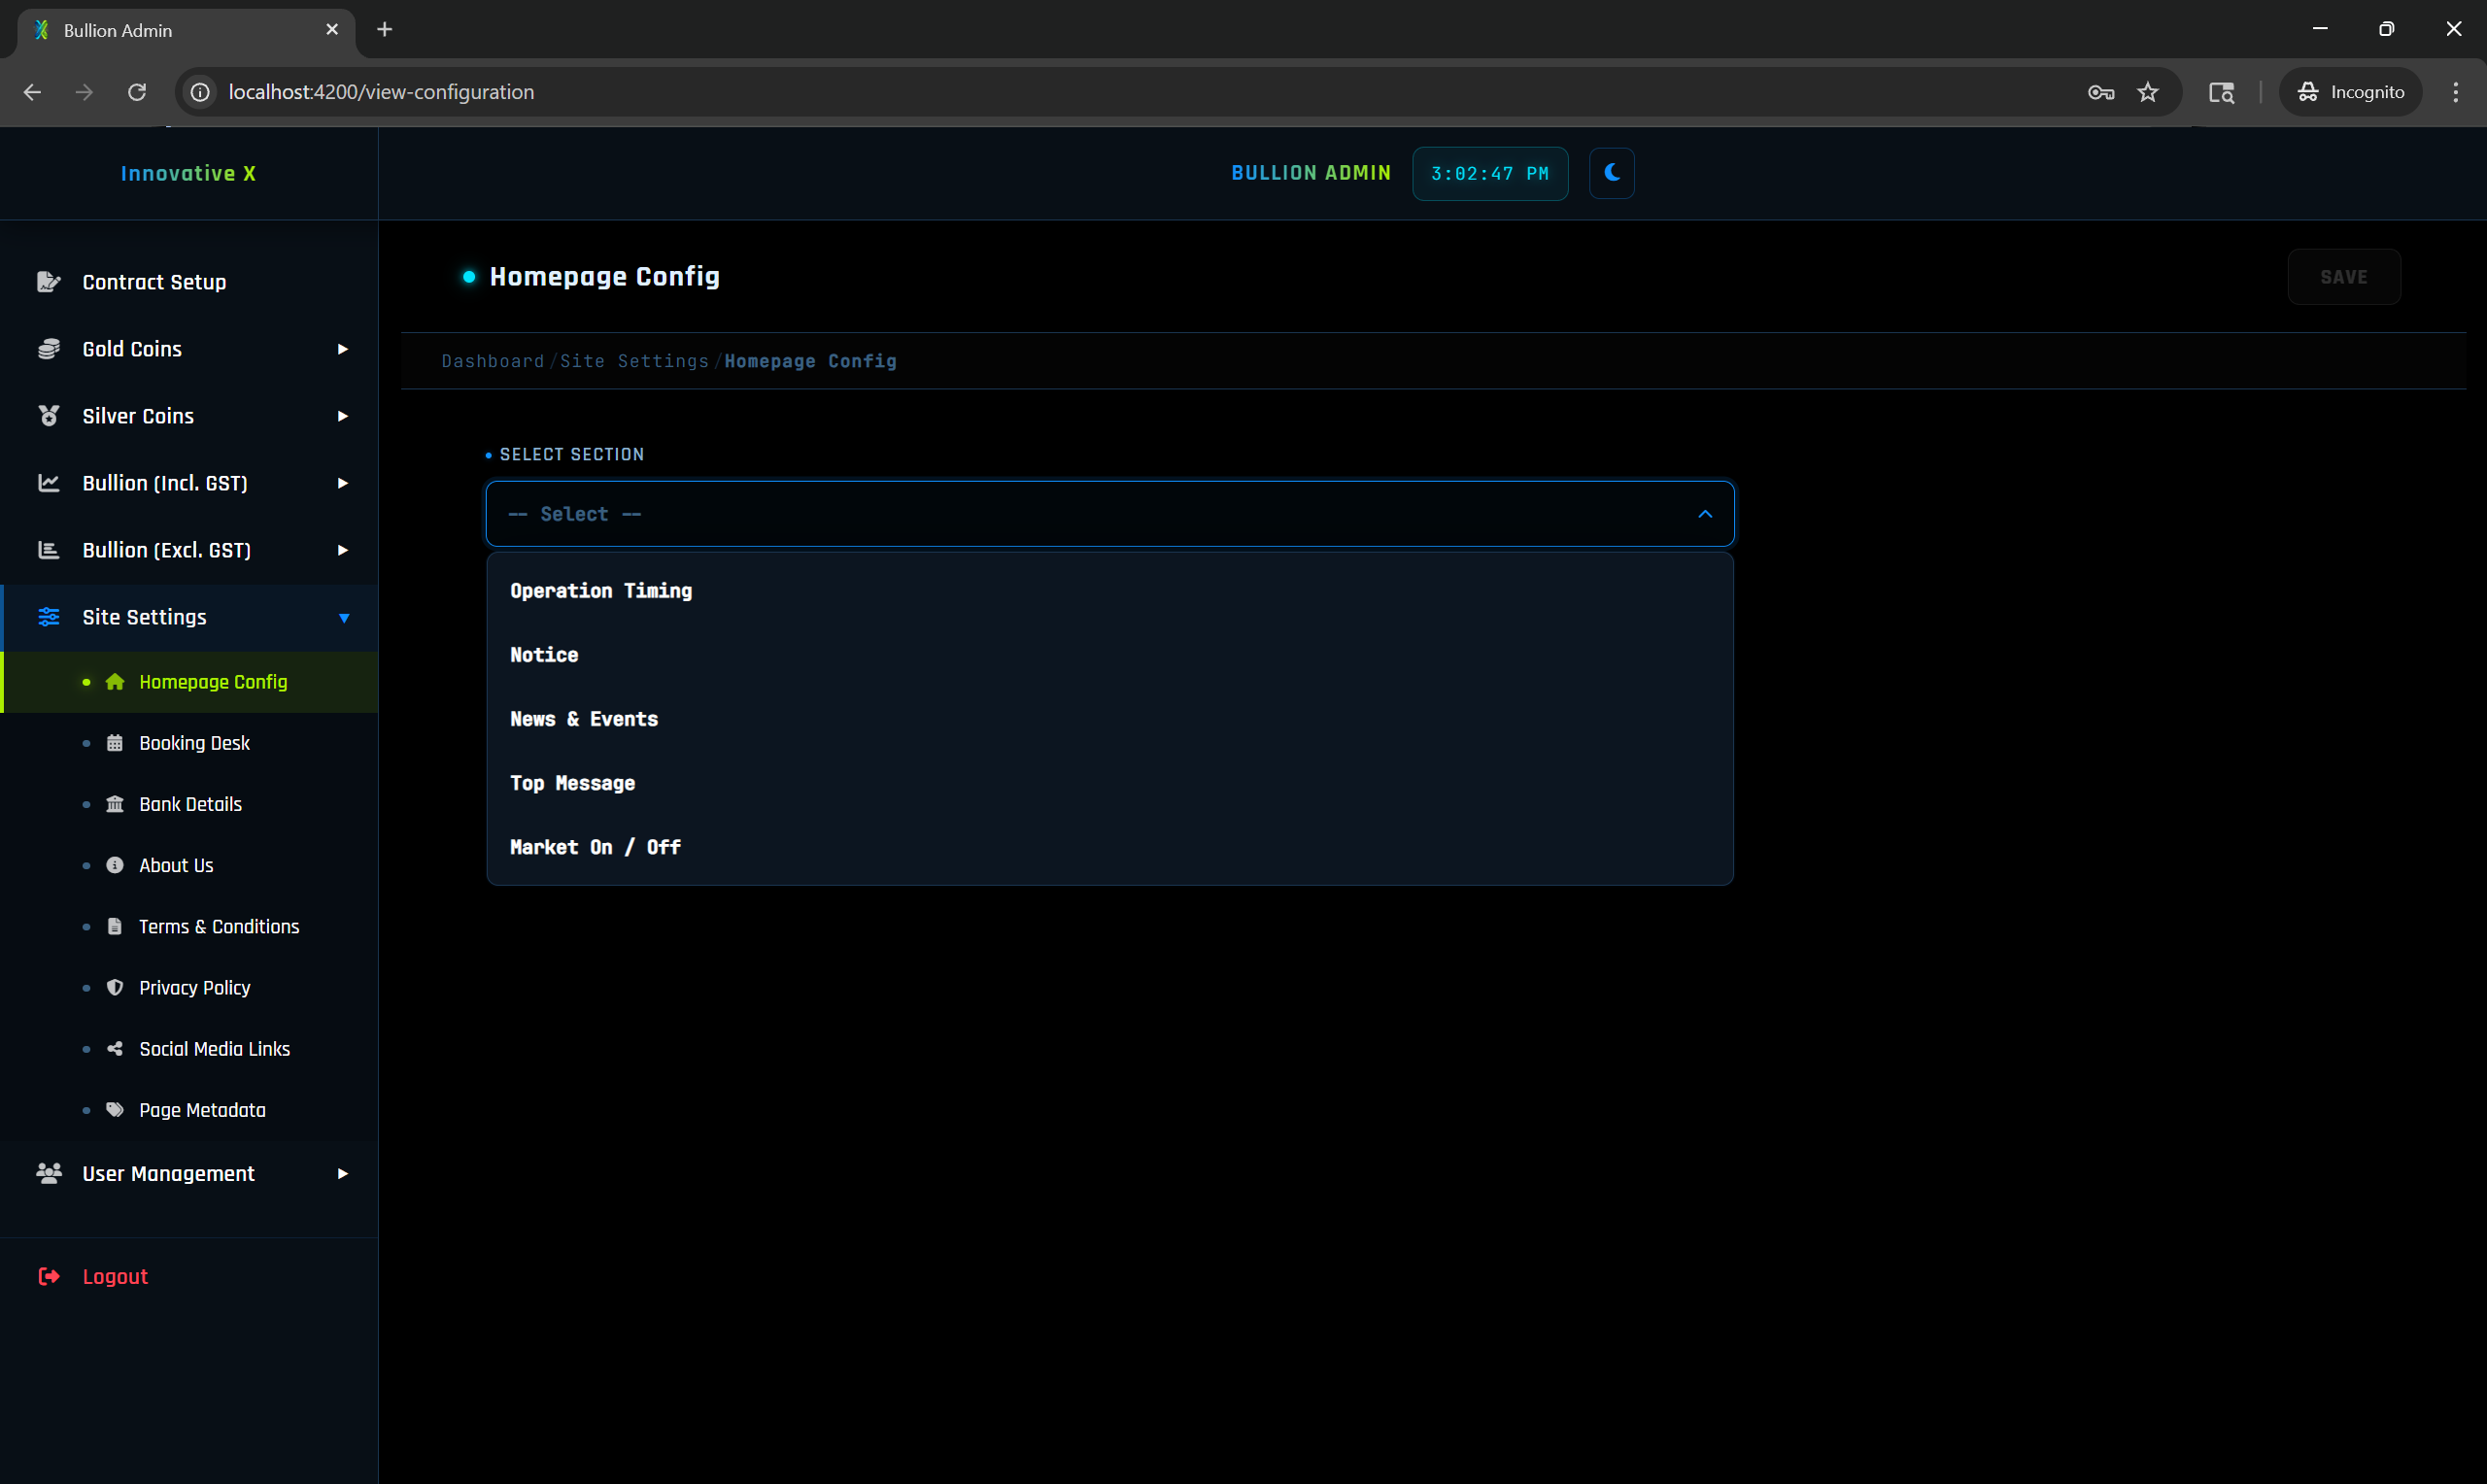Click the Terms & Conditions document icon
This screenshot has height=1484, width=2487.
tap(115, 926)
